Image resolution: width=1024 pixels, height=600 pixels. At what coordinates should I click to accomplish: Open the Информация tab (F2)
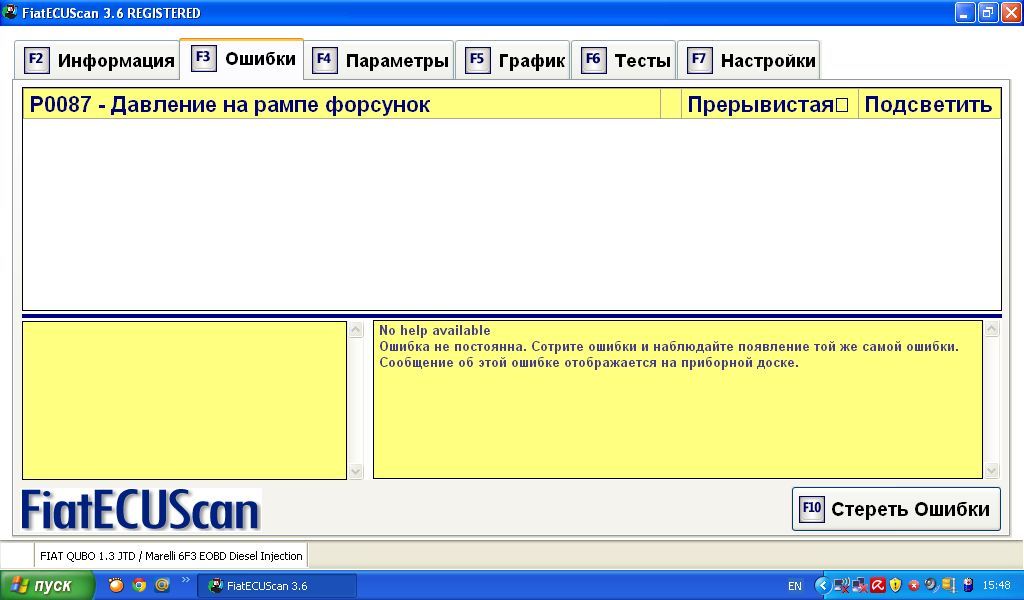pos(99,60)
